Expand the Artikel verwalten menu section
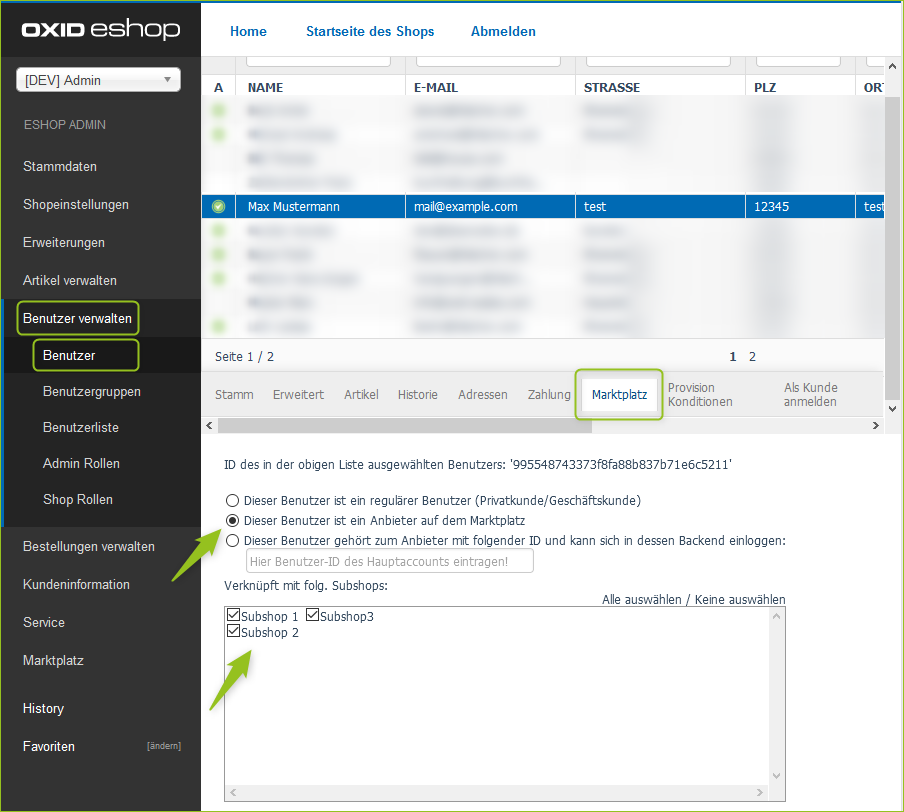904x812 pixels. (x=70, y=281)
